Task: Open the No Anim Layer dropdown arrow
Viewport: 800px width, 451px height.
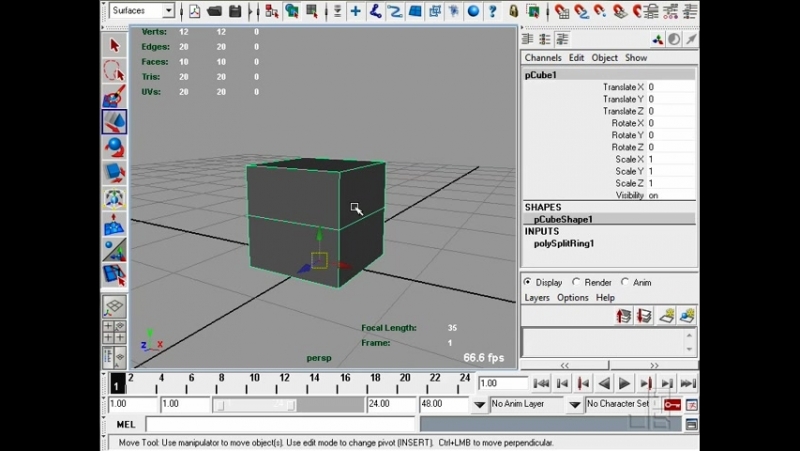Action: (479, 405)
